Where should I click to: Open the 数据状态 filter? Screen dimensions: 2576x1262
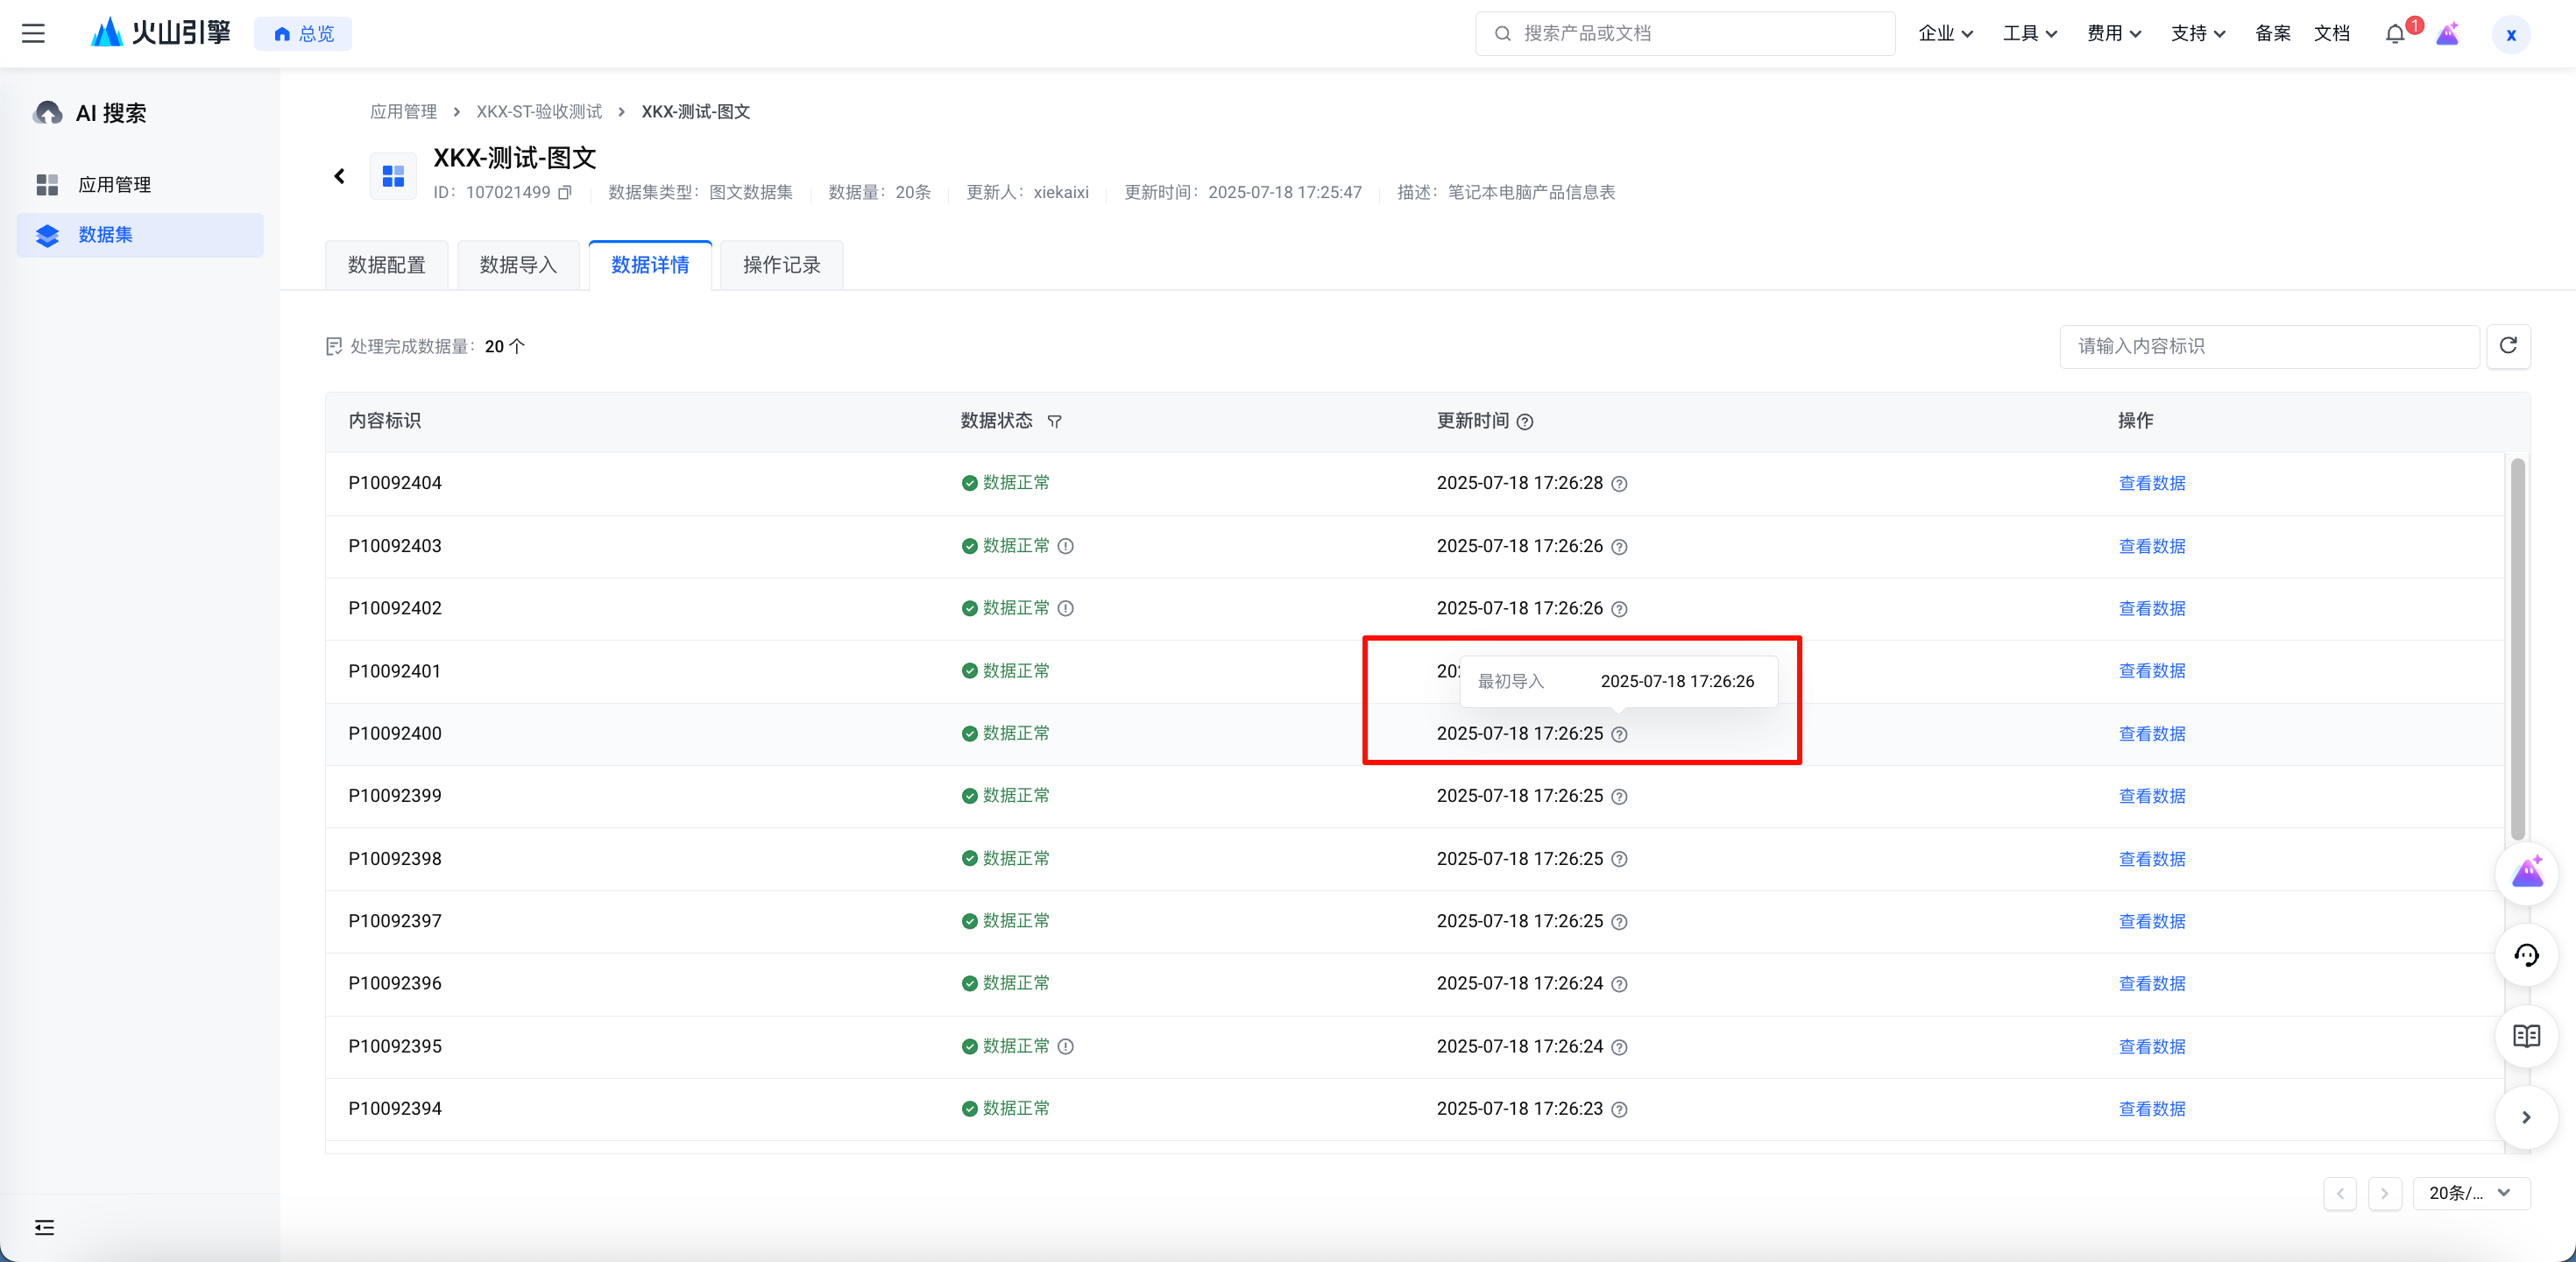(1054, 422)
